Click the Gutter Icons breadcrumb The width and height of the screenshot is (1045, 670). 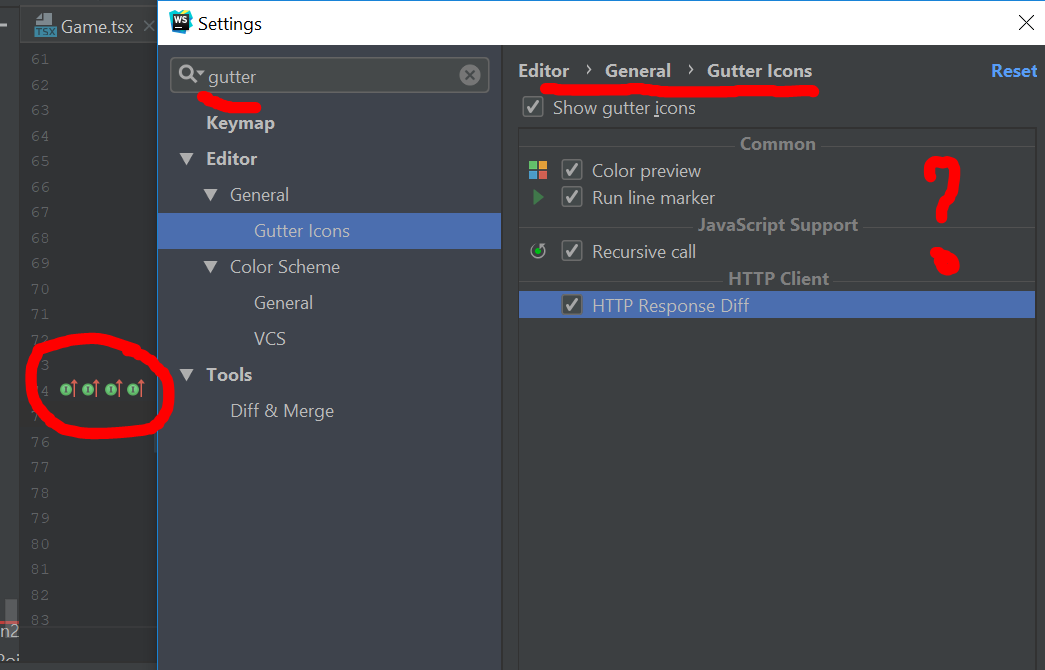759,71
